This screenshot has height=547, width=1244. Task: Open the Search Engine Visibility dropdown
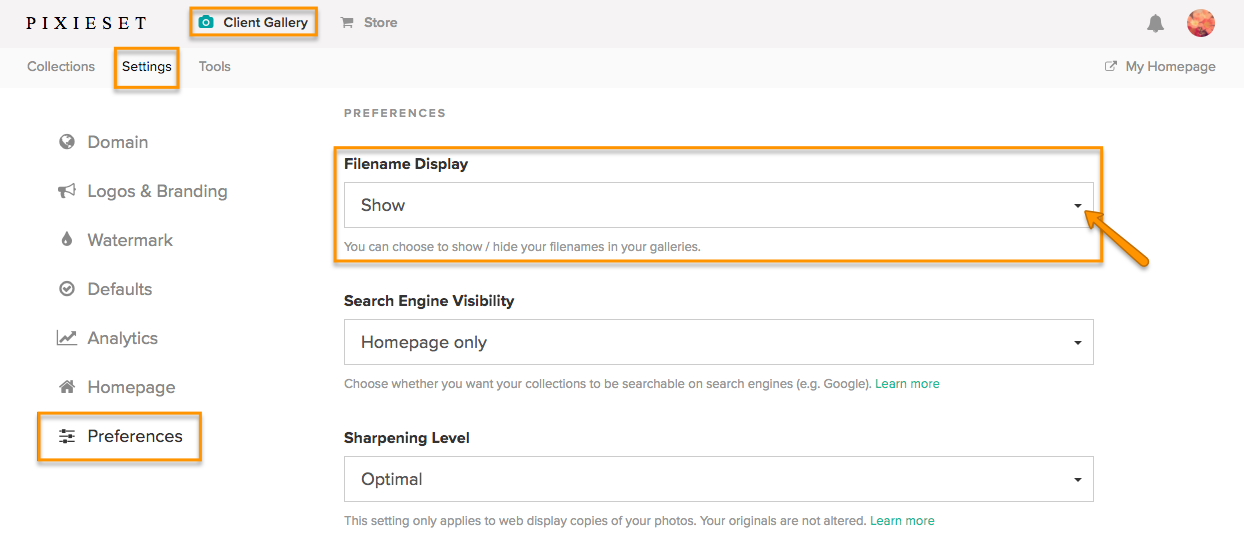click(718, 342)
